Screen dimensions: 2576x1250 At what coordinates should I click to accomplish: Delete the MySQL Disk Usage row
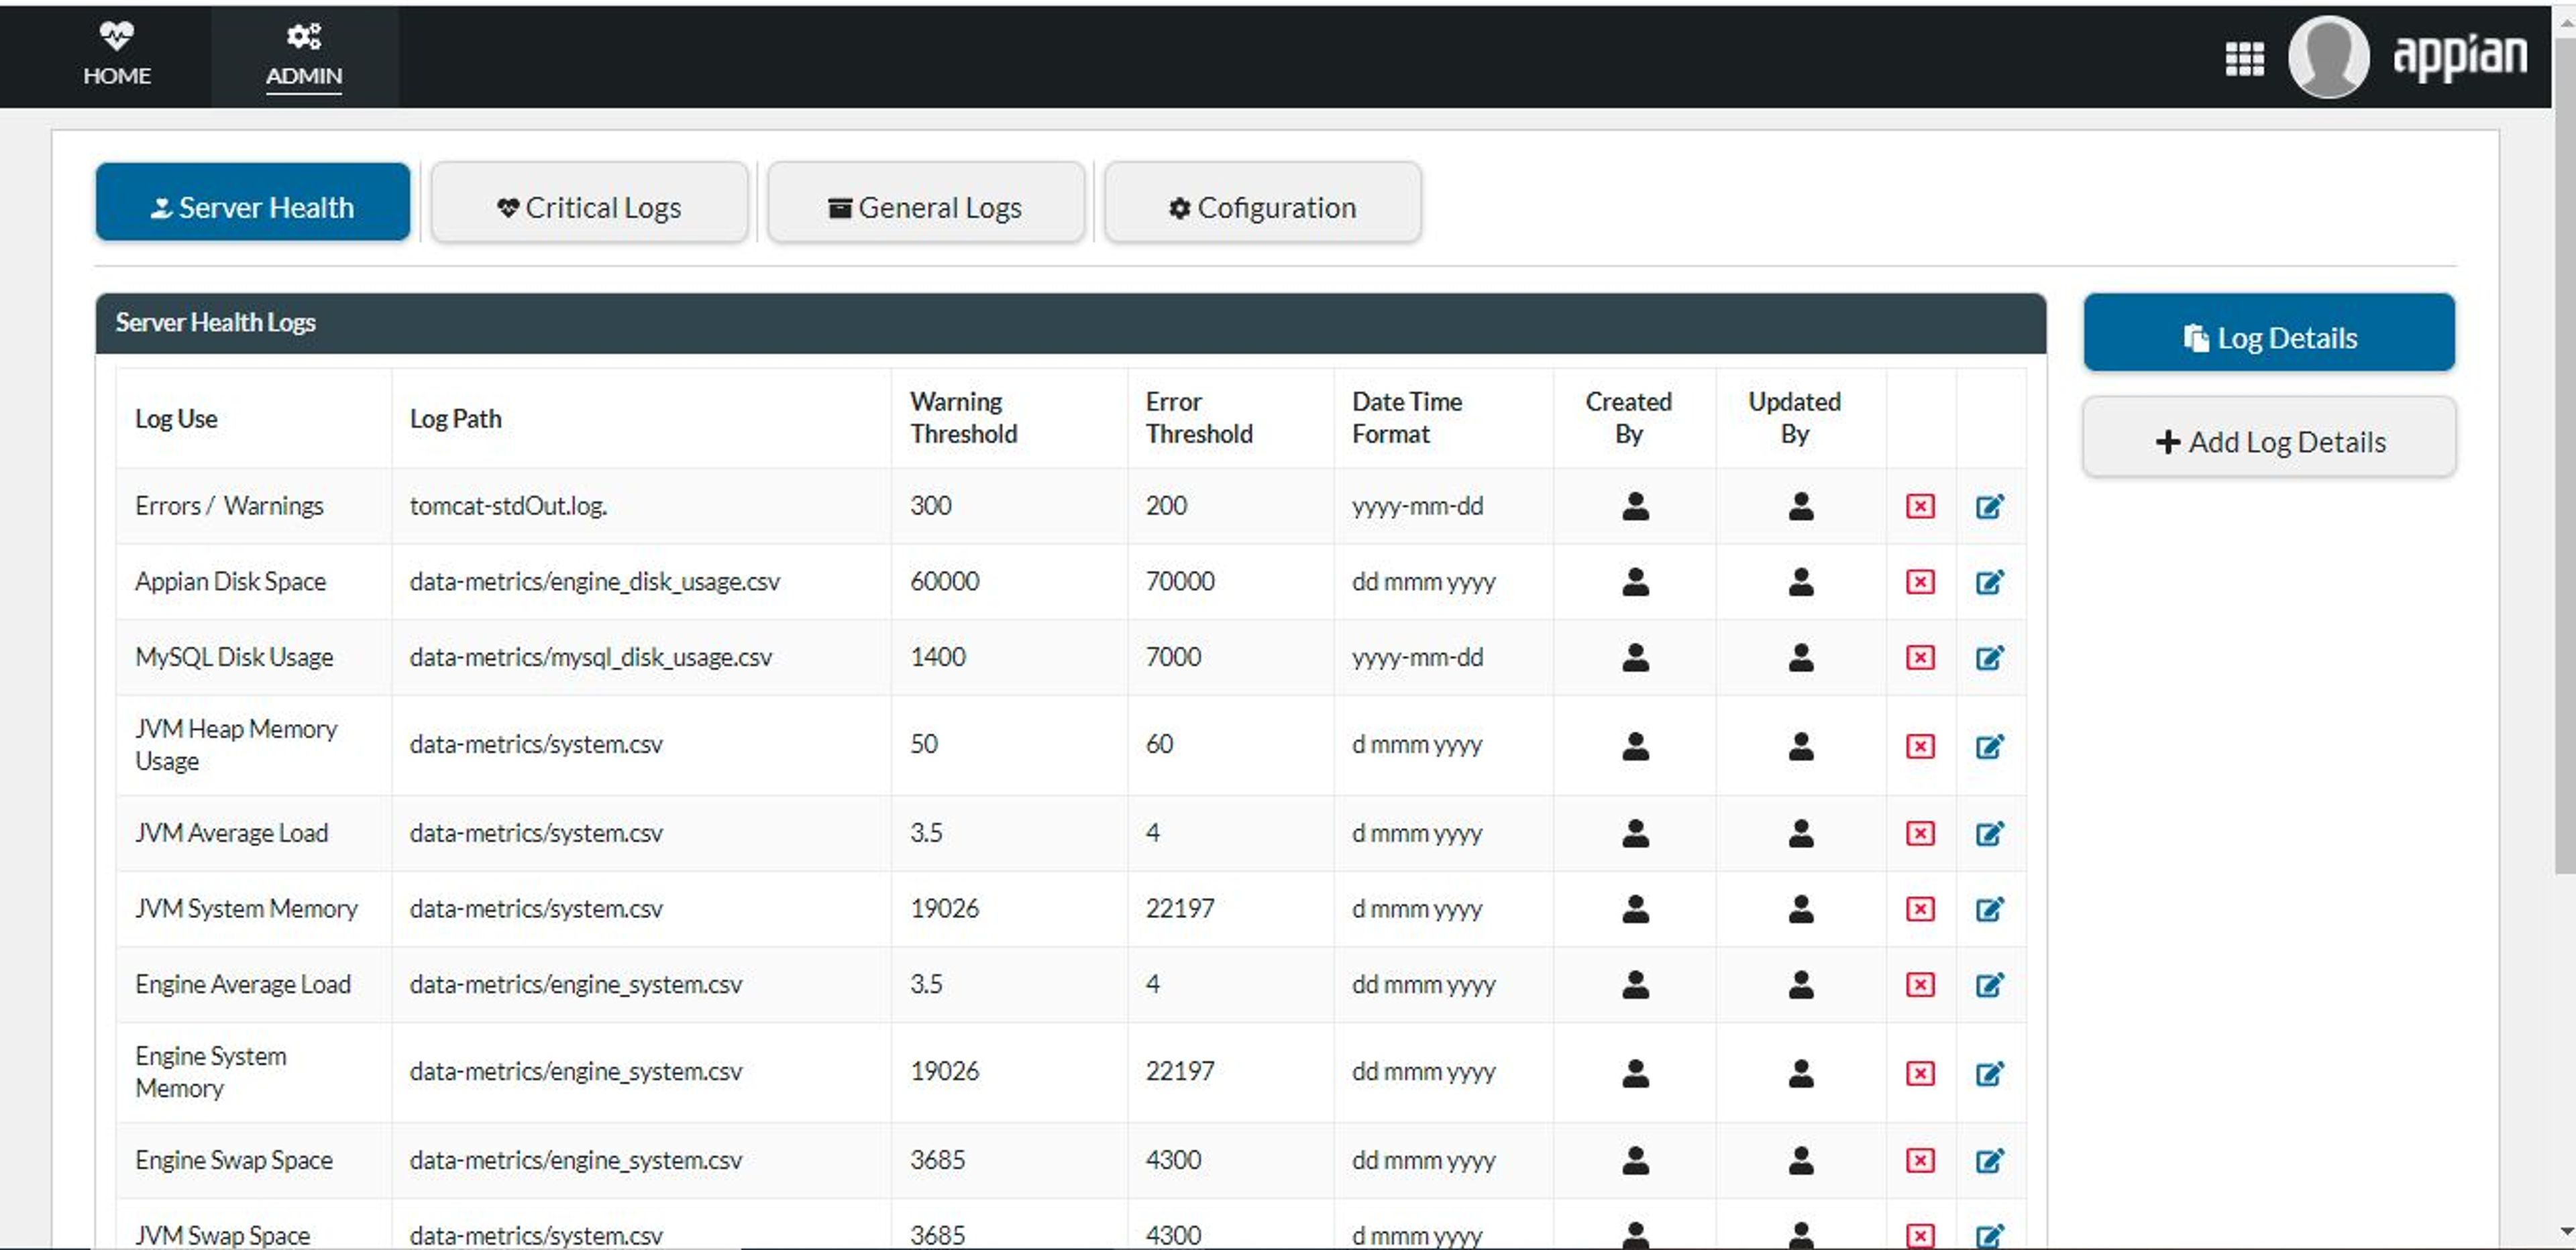click(1919, 658)
